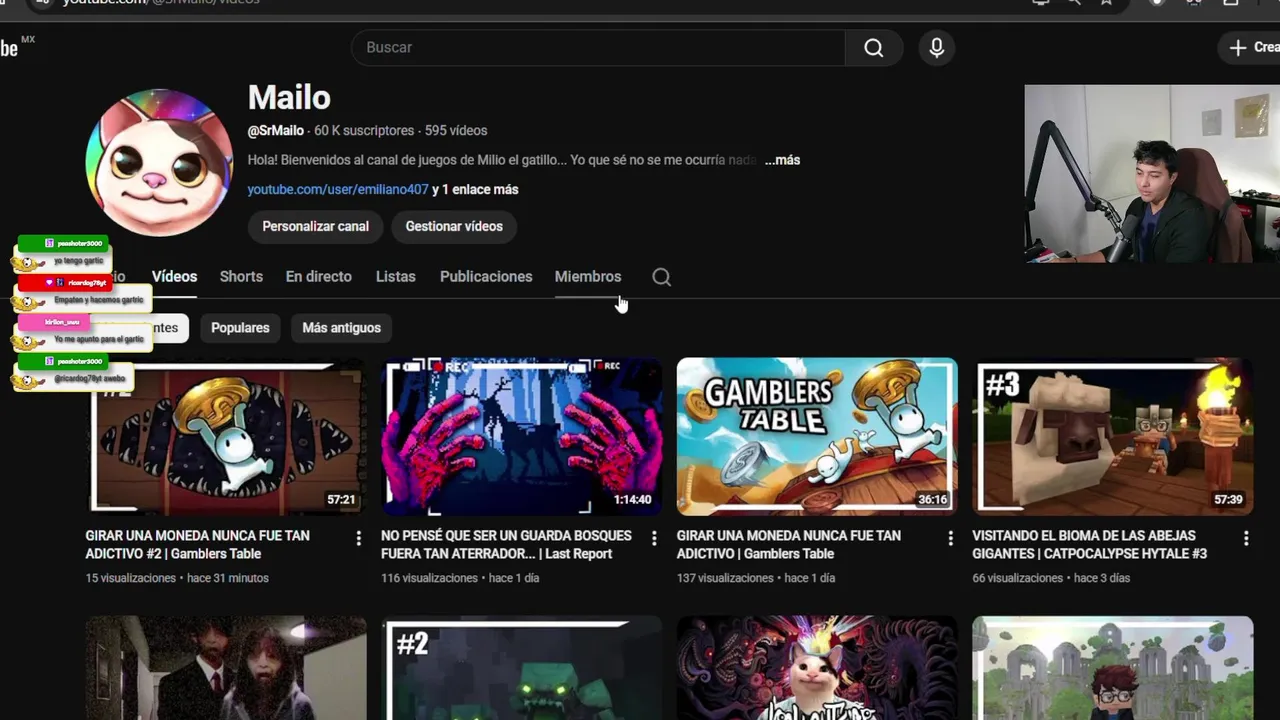The width and height of the screenshot is (1280, 720).
Task: Open options menu for first Gamblers Table video
Action: 950,539
